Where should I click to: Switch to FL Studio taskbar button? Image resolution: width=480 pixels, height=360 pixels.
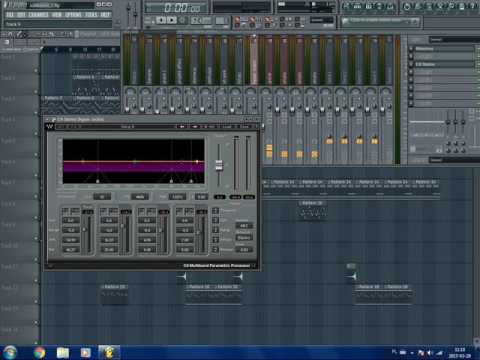pyautogui.click(x=109, y=353)
